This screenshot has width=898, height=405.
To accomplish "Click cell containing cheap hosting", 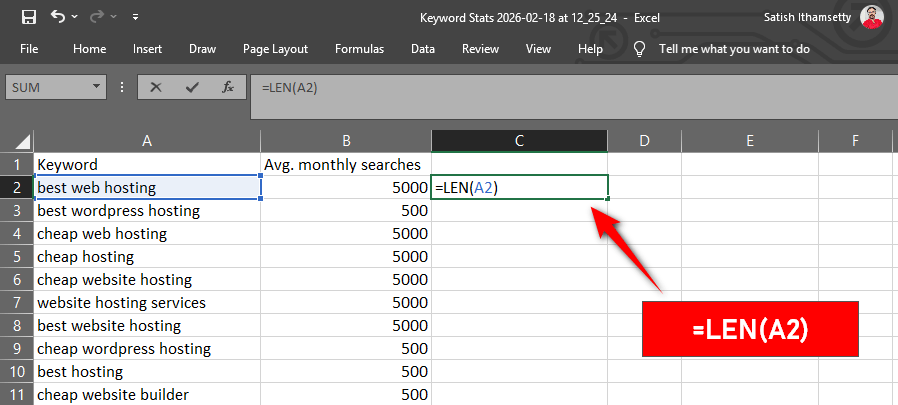I will pyautogui.click(x=147, y=257).
